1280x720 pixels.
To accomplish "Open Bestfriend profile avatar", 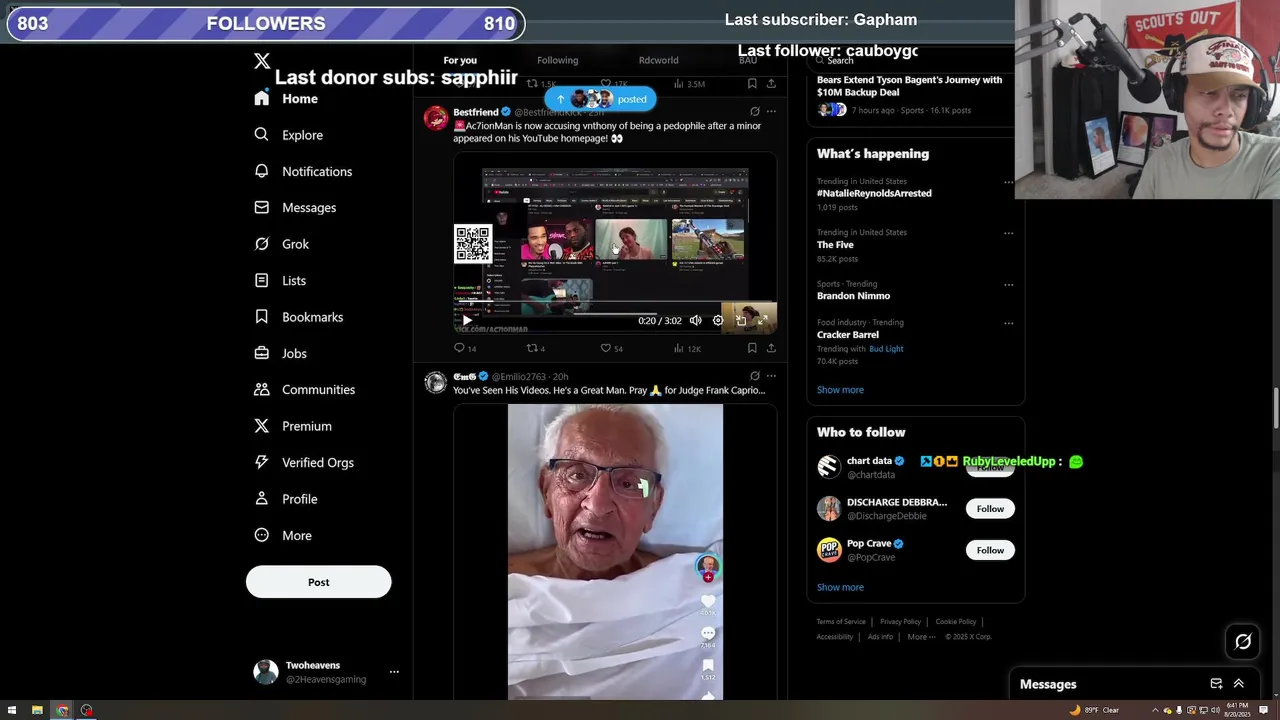I will click(x=436, y=118).
